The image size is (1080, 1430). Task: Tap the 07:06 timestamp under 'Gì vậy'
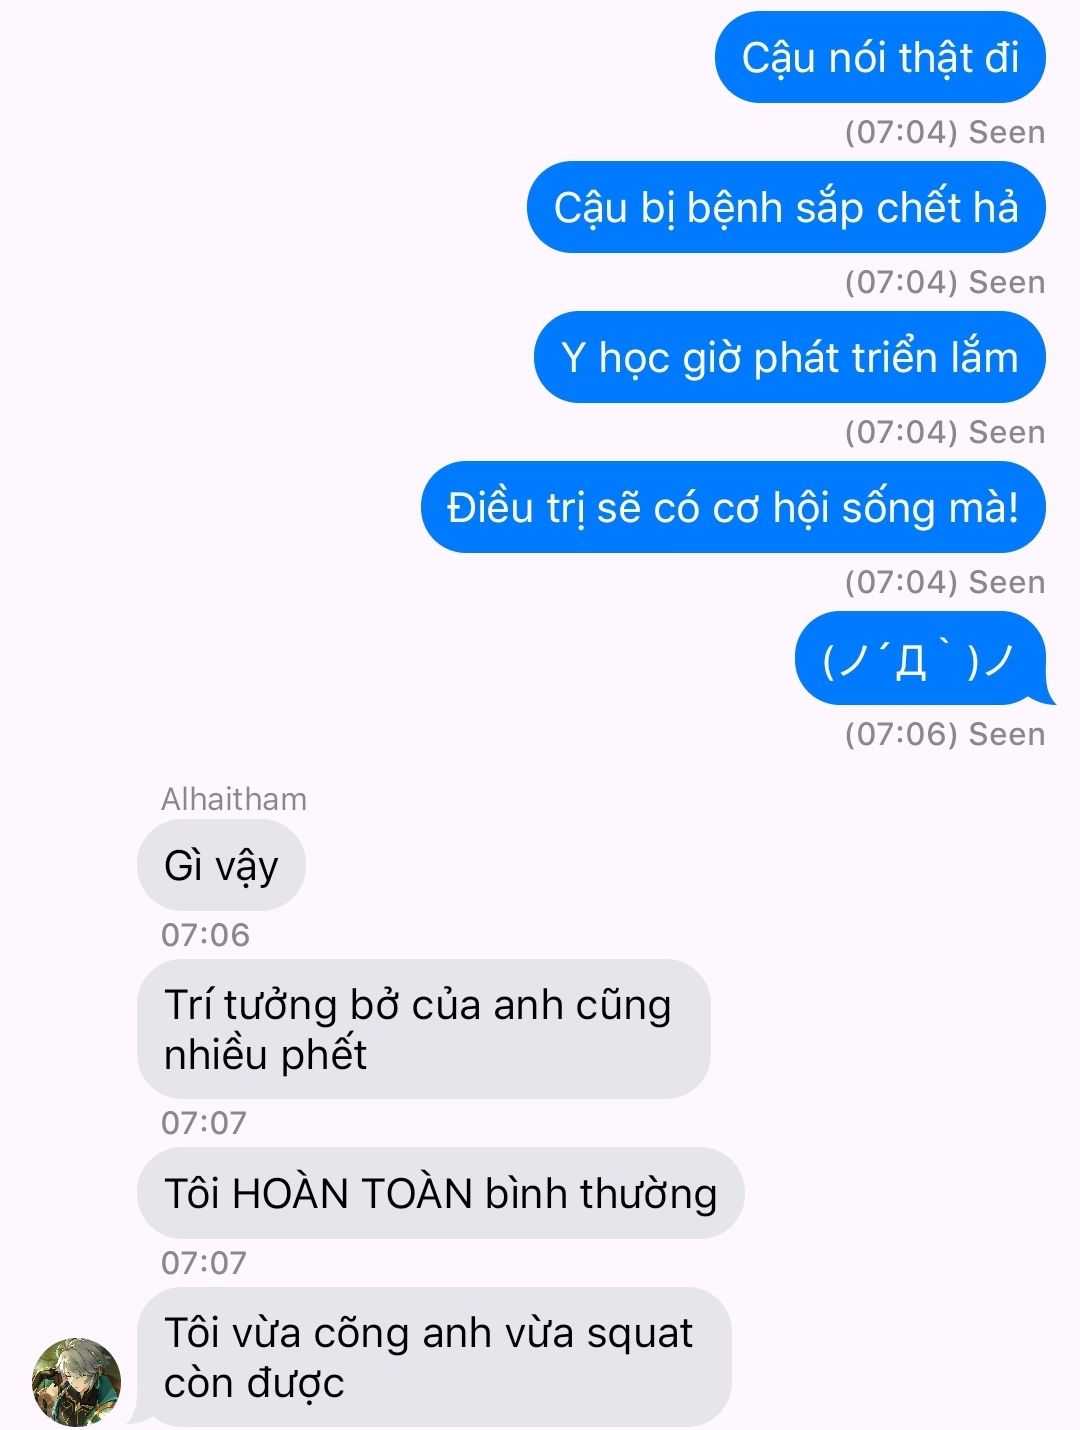coord(205,935)
